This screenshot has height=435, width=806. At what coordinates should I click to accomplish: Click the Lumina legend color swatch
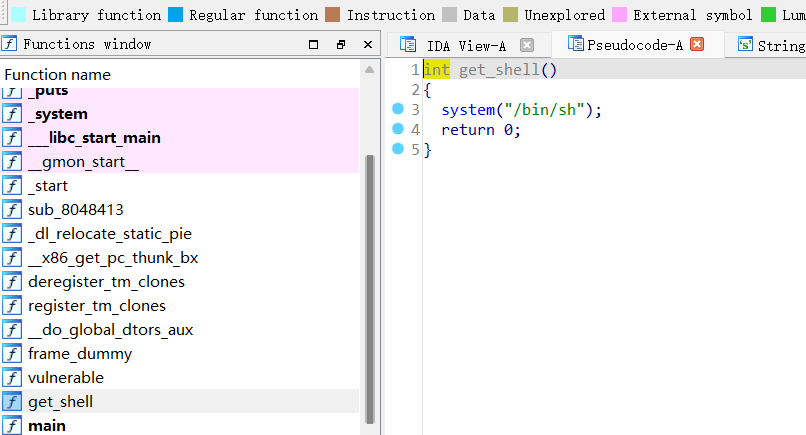[768, 14]
